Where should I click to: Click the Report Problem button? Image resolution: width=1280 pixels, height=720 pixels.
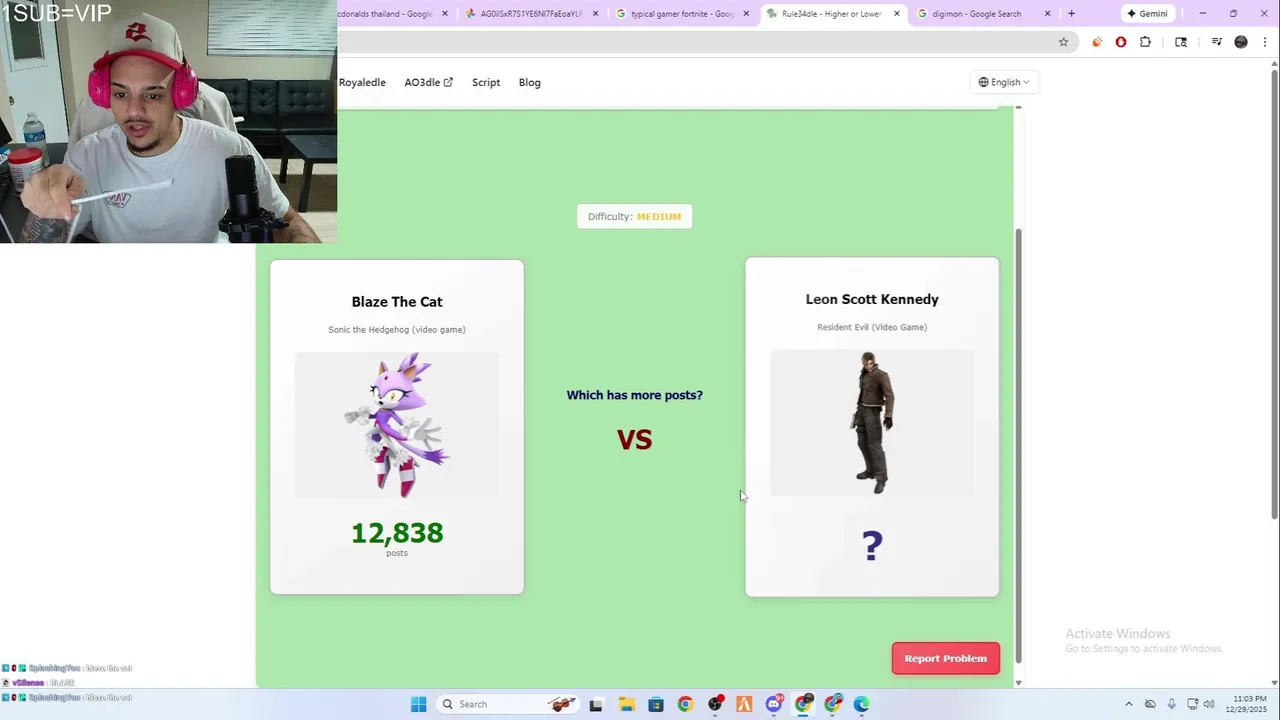[946, 658]
